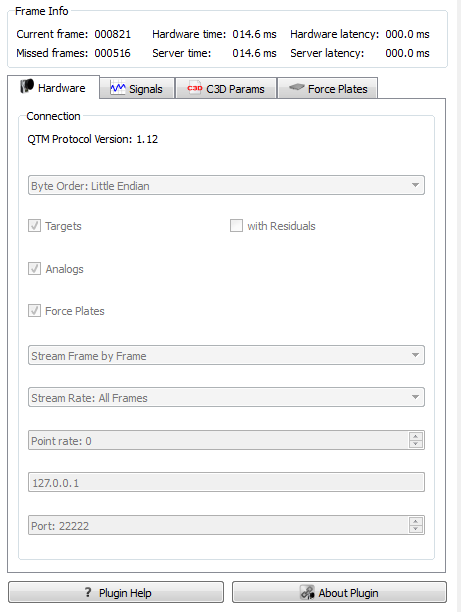This screenshot has height=612, width=461.
Task: Click the Signals waveform icon
Action: coord(117,88)
